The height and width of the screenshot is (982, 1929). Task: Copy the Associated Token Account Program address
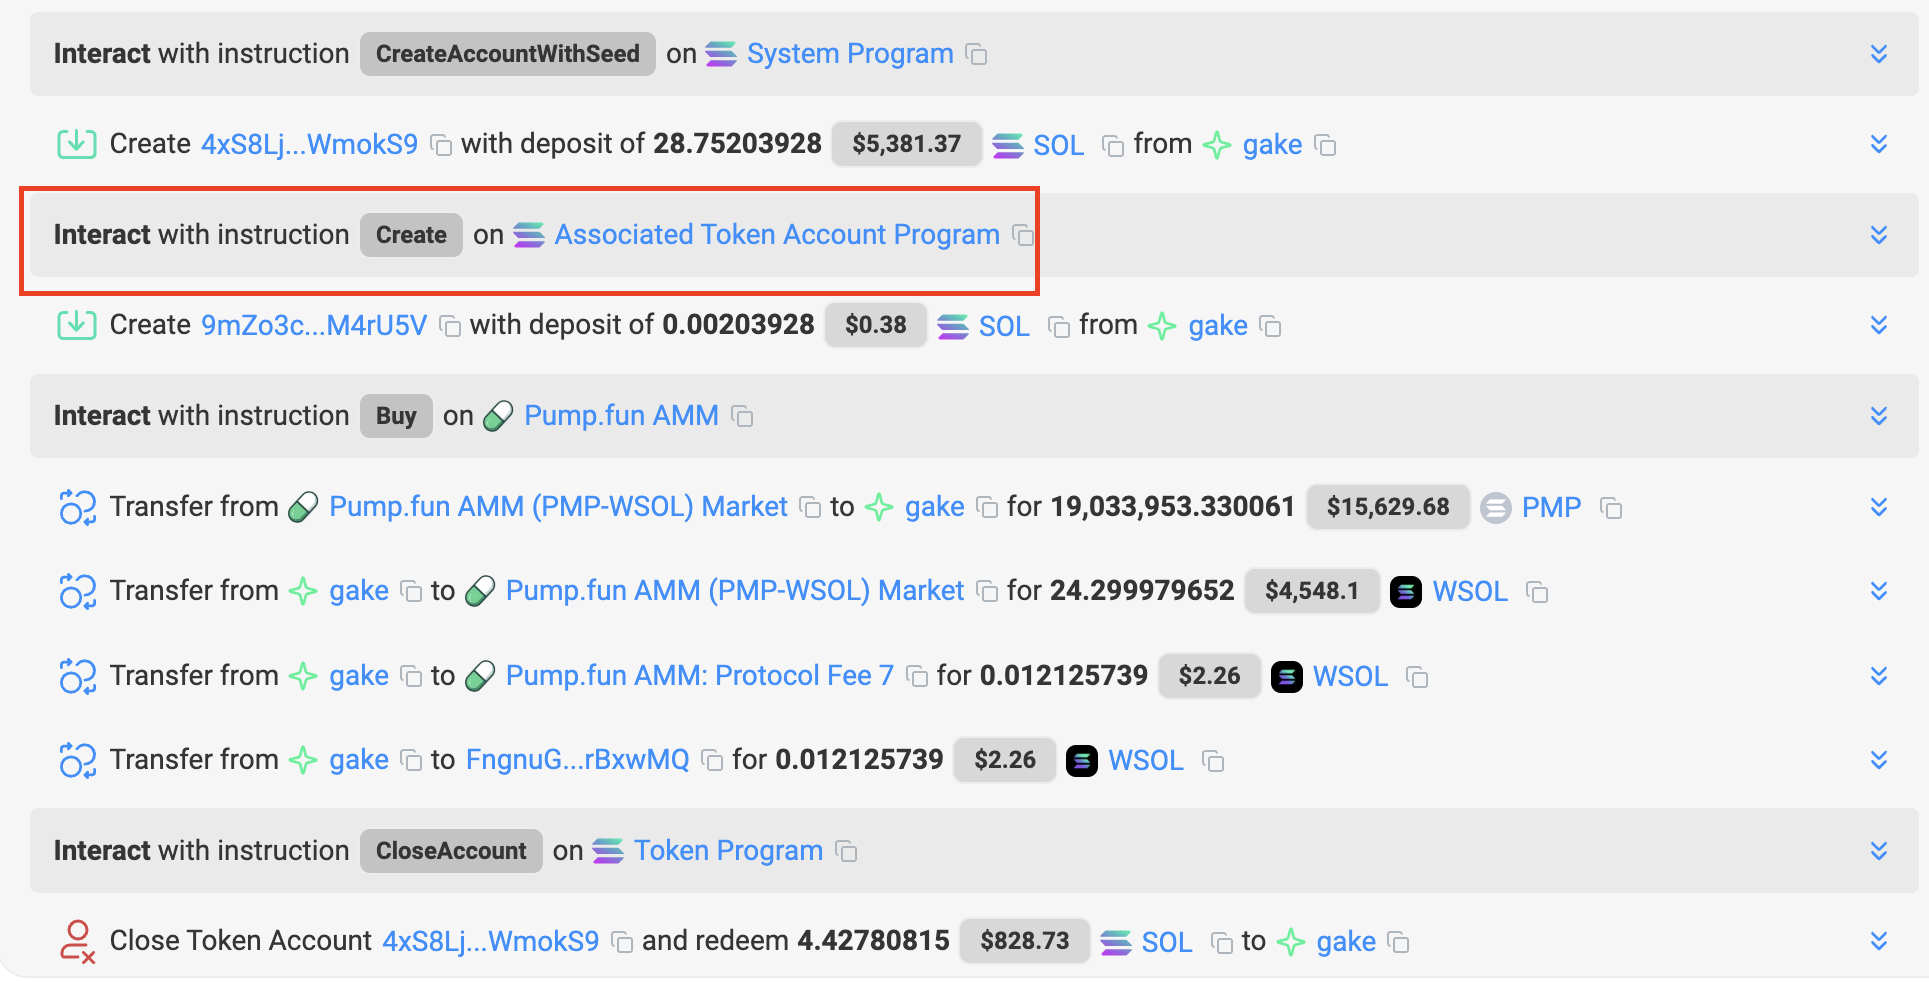tap(1022, 236)
